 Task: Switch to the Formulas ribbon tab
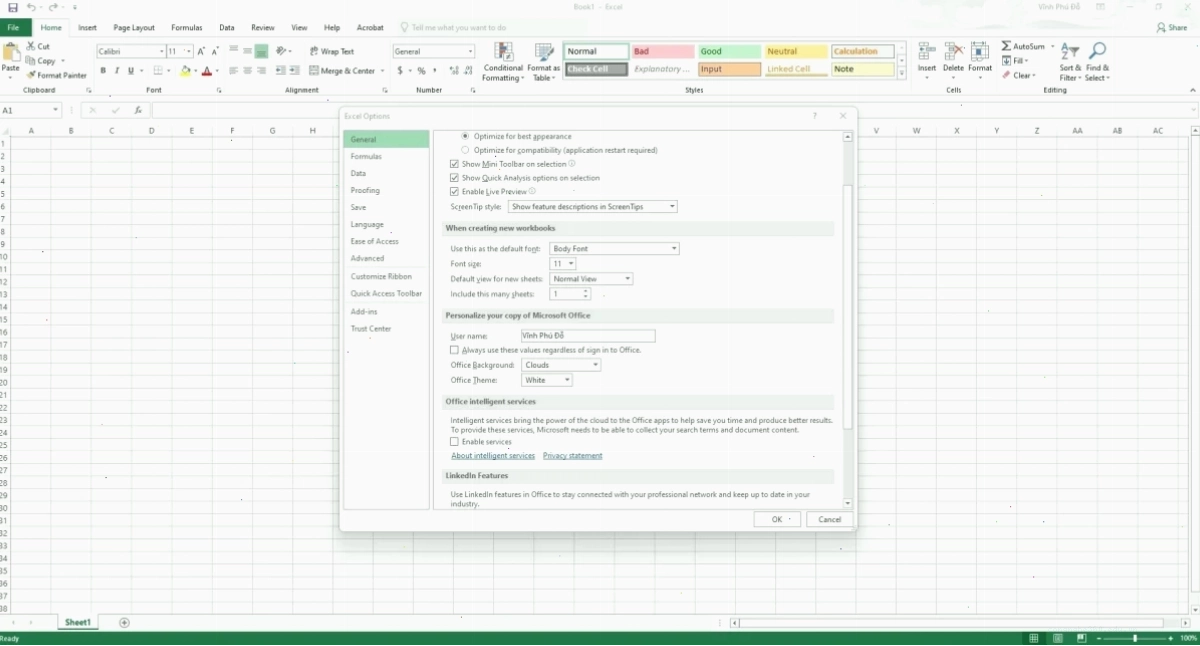[187, 28]
